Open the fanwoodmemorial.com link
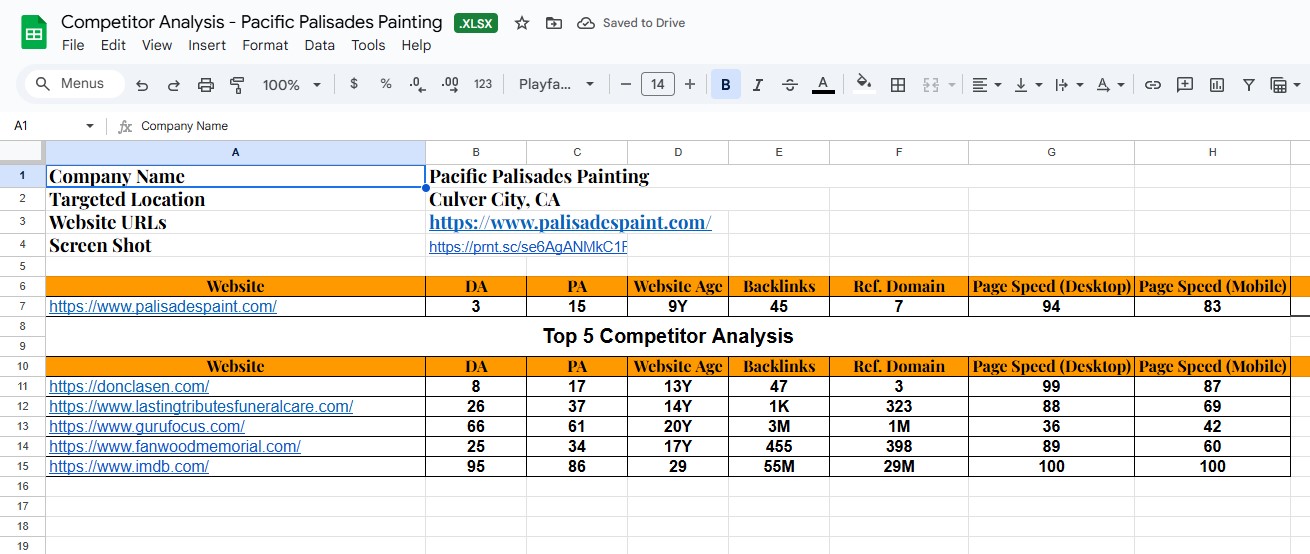This screenshot has width=1310, height=554. [x=175, y=446]
